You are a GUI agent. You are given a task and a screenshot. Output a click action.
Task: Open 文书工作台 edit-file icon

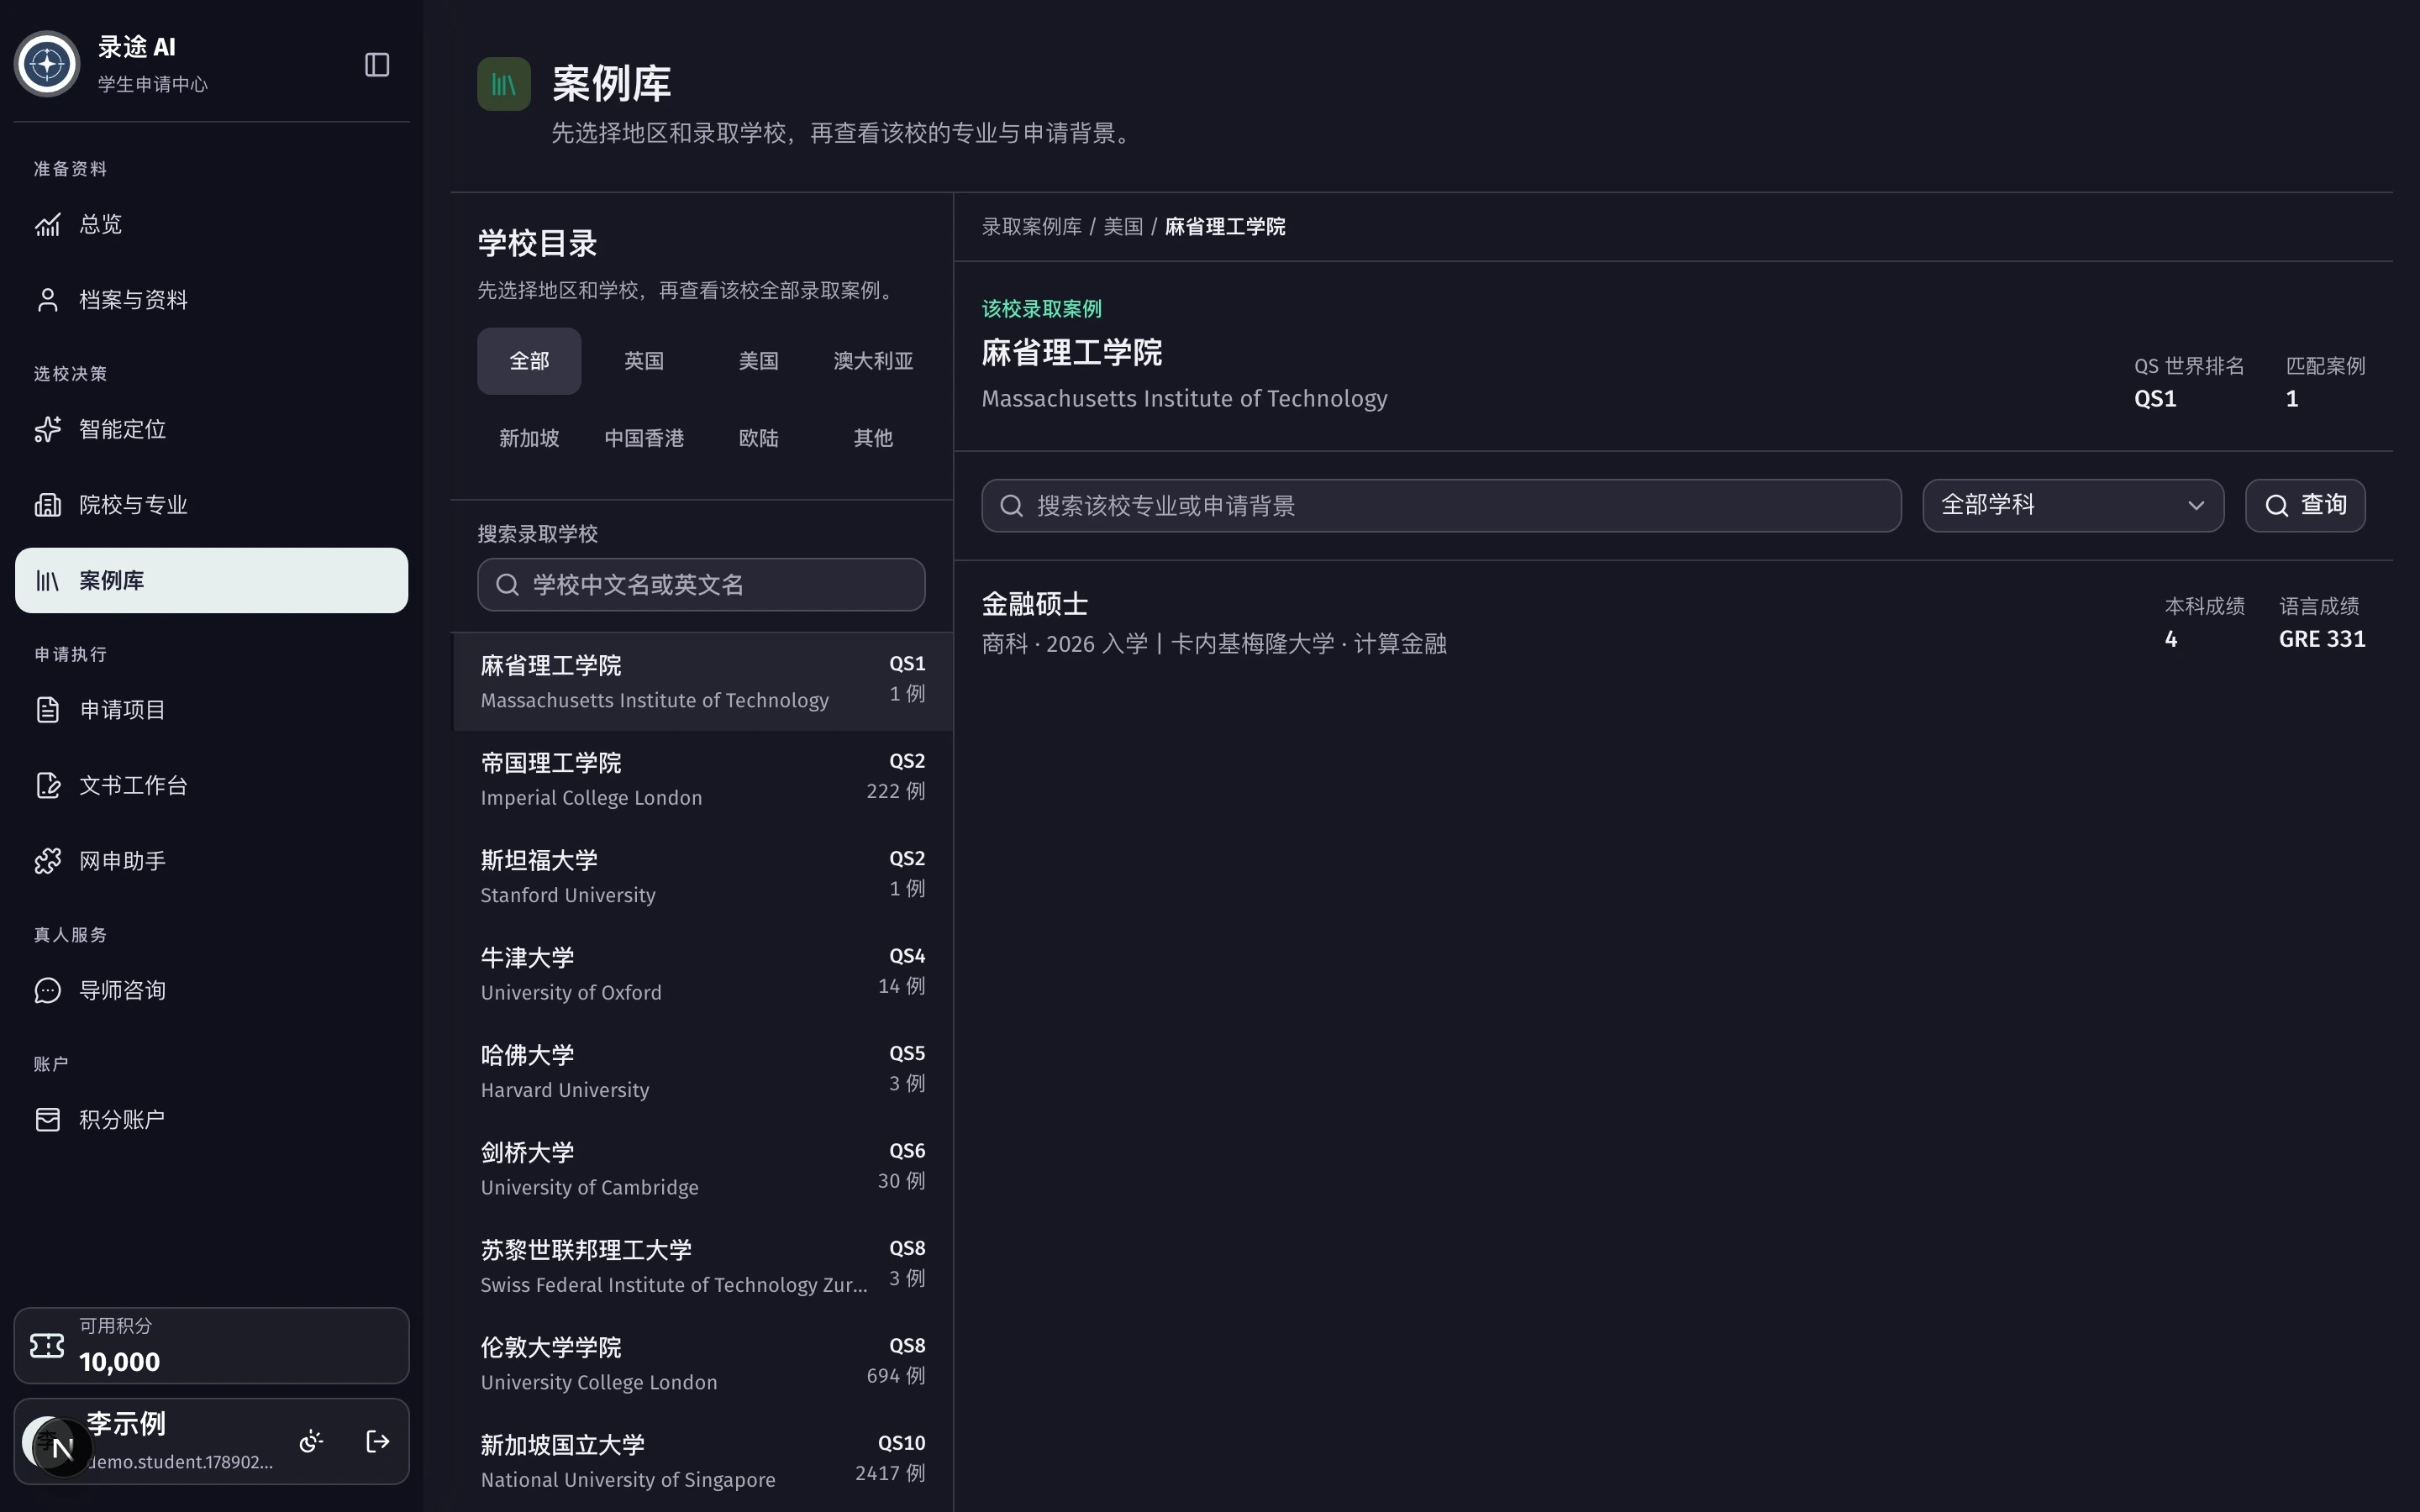[x=48, y=786]
